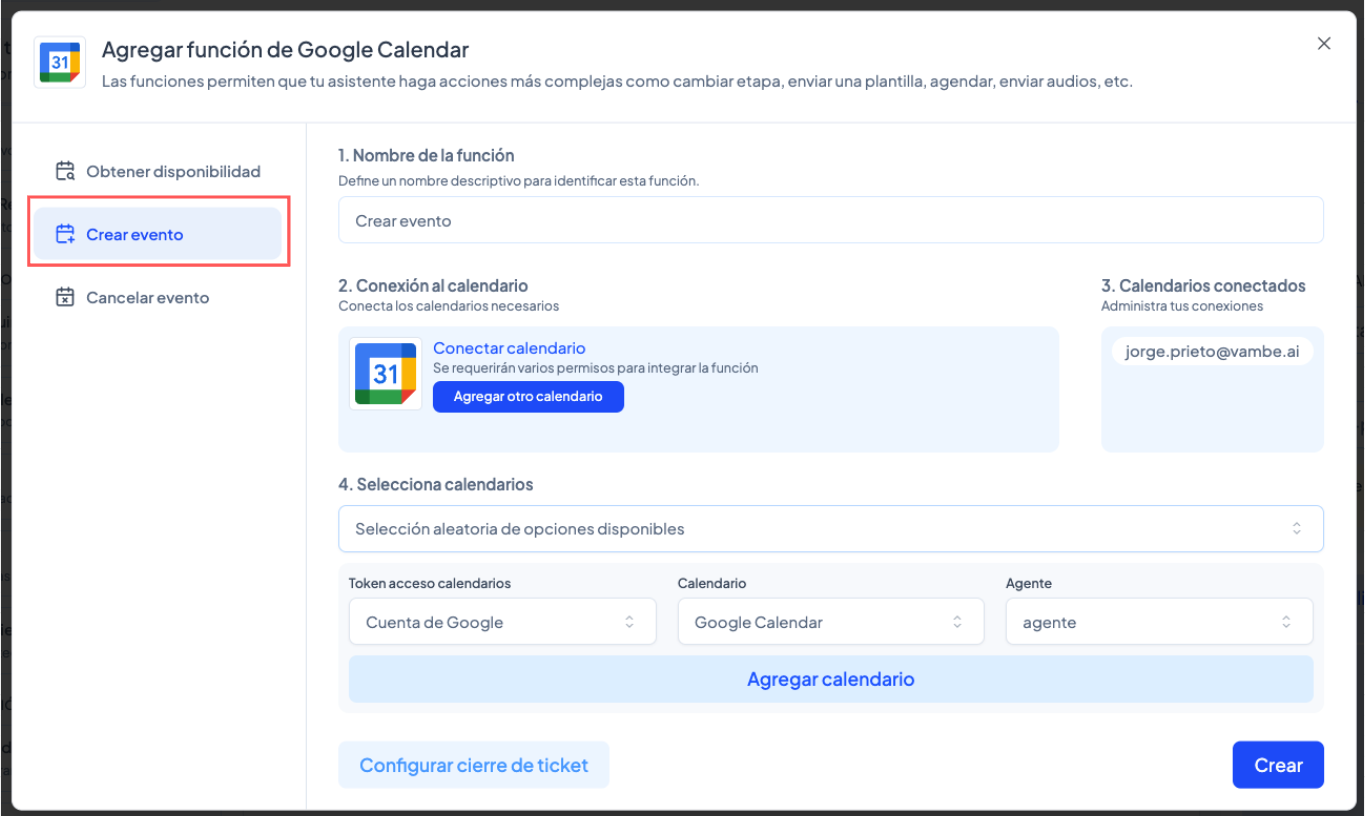Click the function name input field

830,220
